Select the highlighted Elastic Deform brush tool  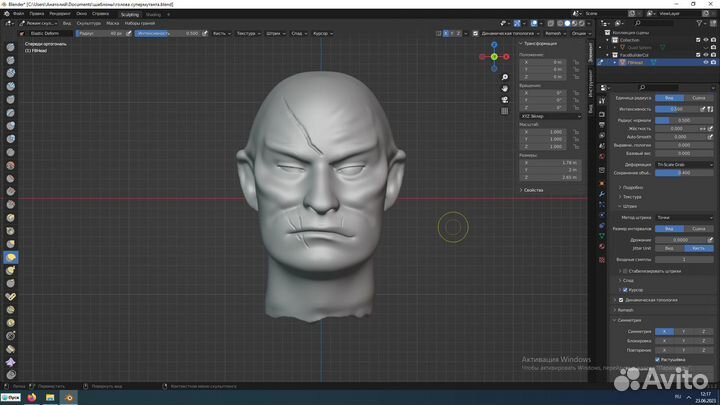pyautogui.click(x=10, y=257)
